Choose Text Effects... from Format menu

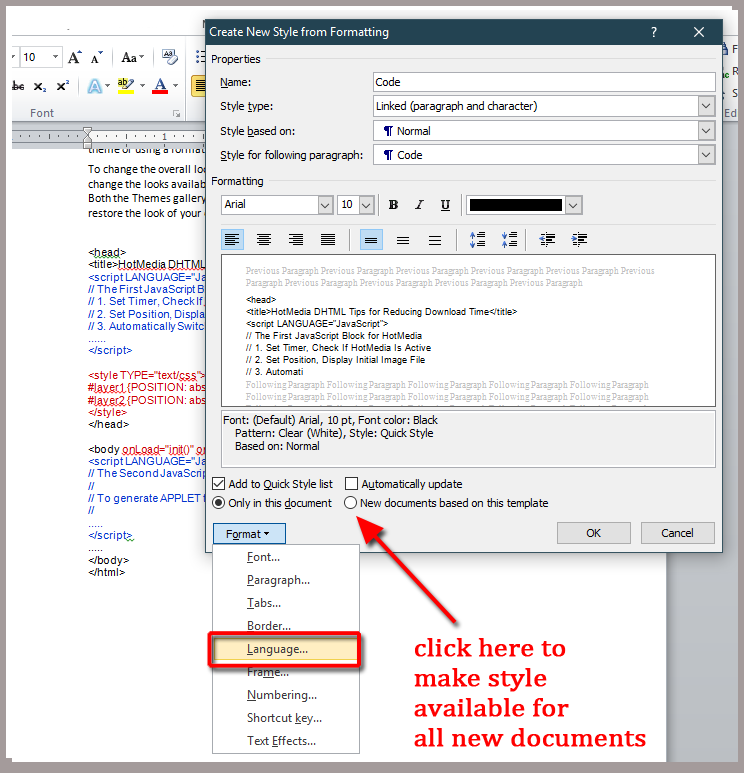pyautogui.click(x=286, y=741)
